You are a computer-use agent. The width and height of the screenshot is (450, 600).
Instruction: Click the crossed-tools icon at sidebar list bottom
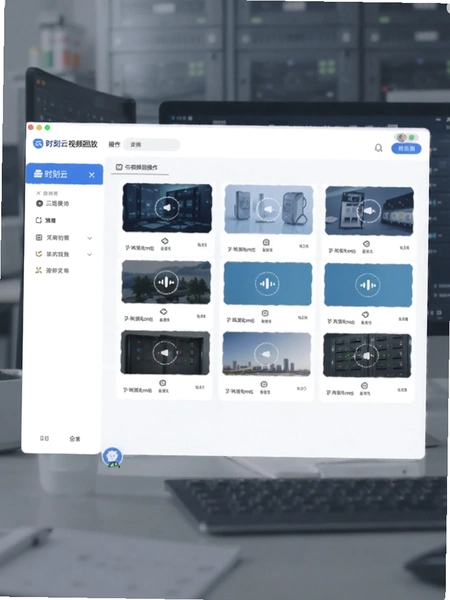point(52,271)
